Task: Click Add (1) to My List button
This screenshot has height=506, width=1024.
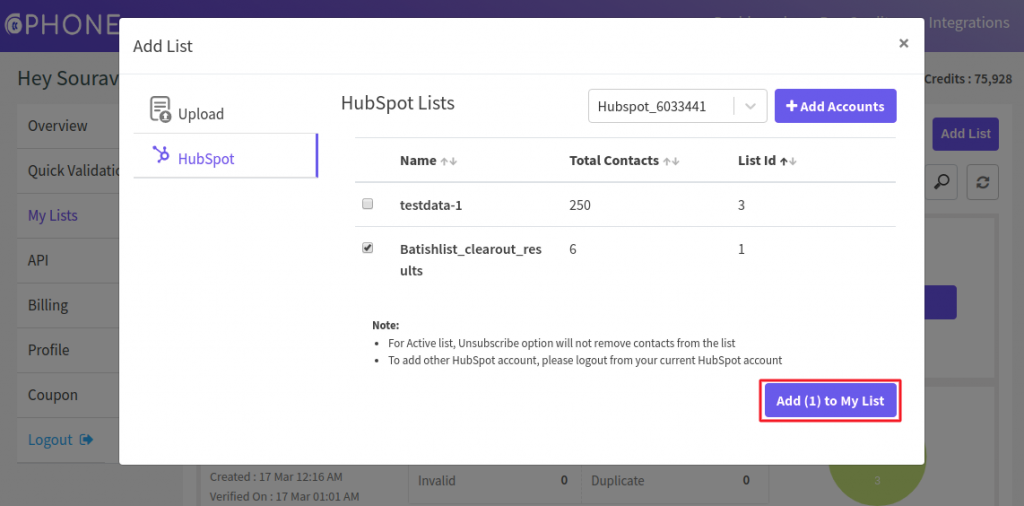Action: pyautogui.click(x=830, y=400)
